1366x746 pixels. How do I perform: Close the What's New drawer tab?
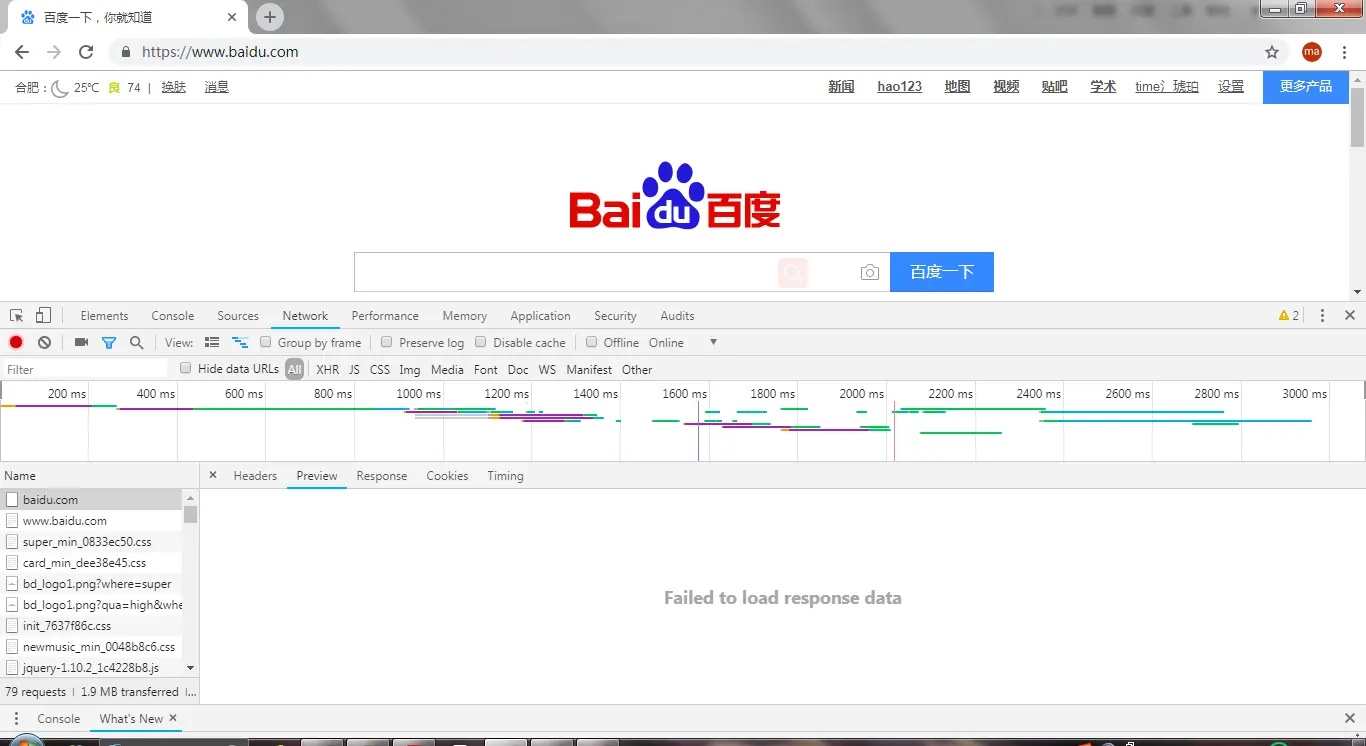click(x=173, y=718)
